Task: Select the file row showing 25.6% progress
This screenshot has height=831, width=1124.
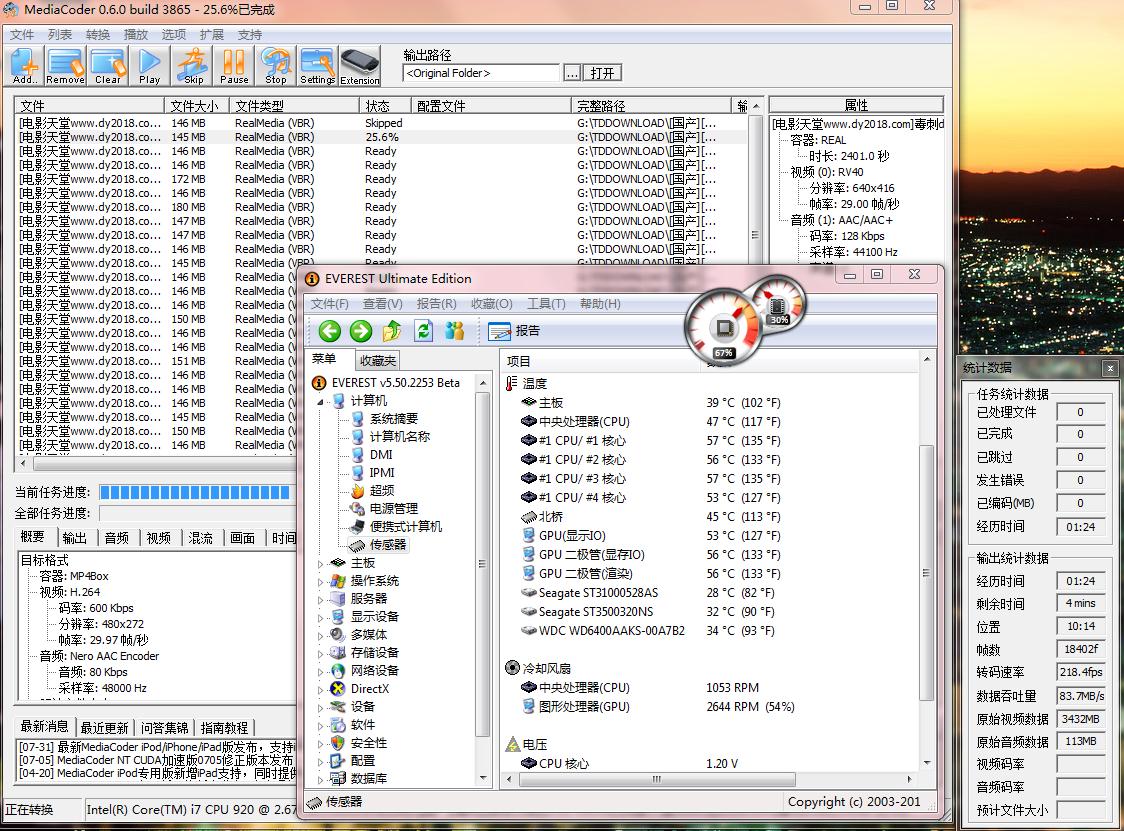Action: coord(380,137)
